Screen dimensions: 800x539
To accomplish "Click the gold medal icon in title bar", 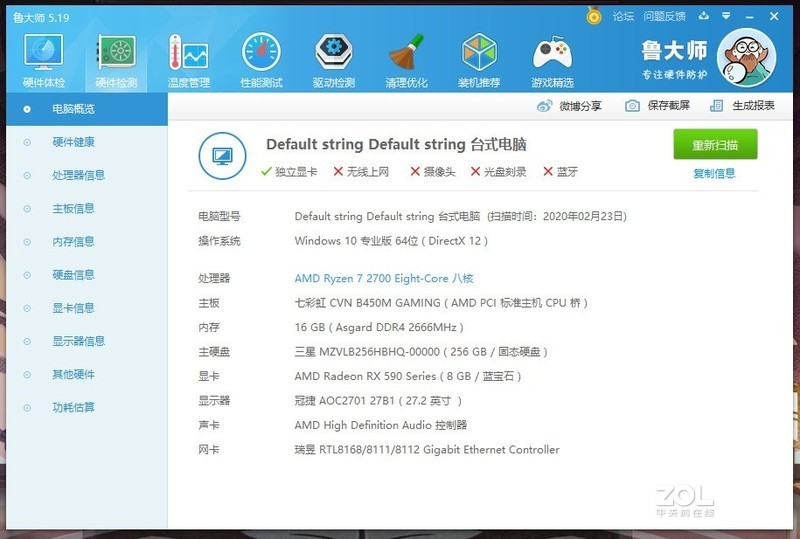I will [x=593, y=16].
